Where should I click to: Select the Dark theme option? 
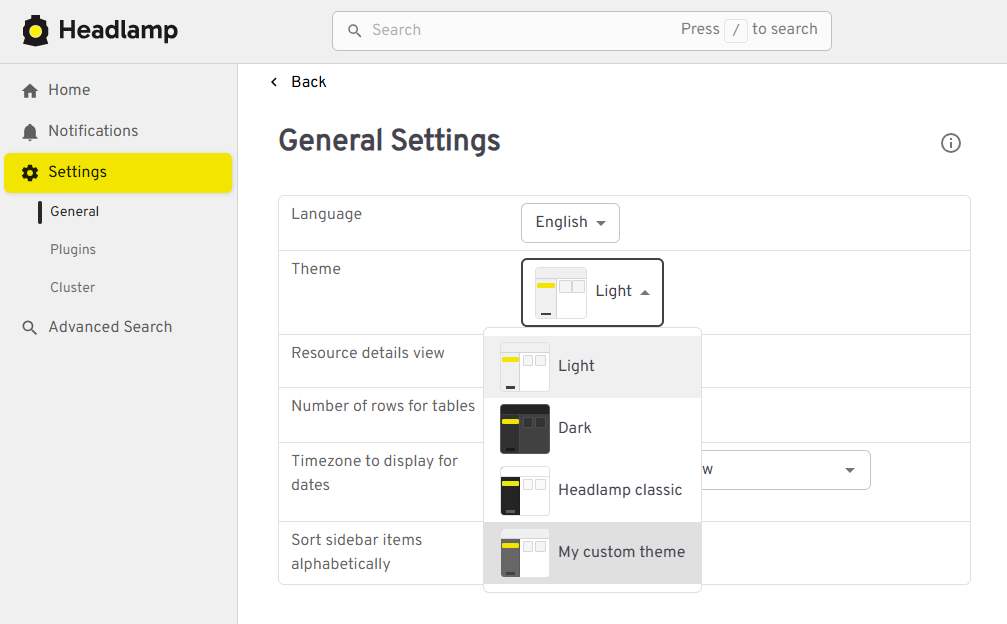click(x=592, y=429)
